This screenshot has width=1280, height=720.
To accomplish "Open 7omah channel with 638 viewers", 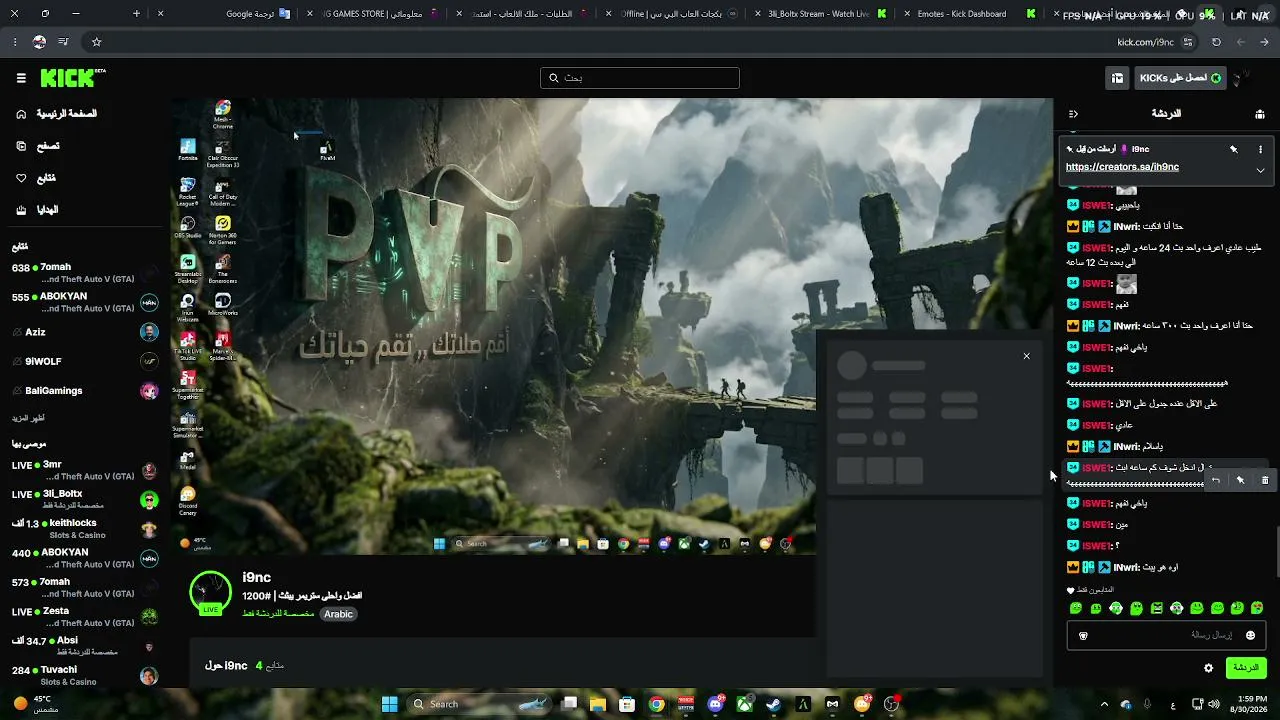I will pyautogui.click(x=85, y=273).
